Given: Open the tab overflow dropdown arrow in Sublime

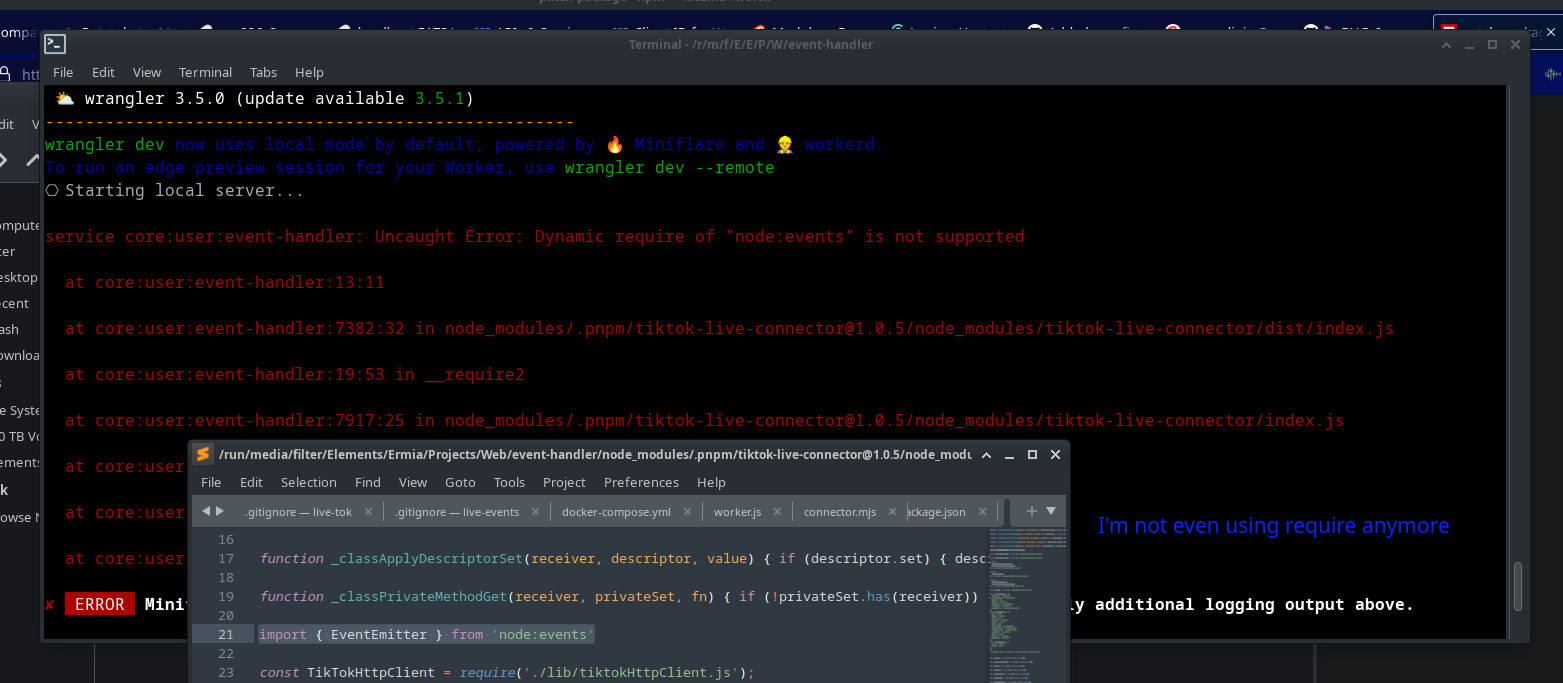Looking at the screenshot, I should 1050,511.
